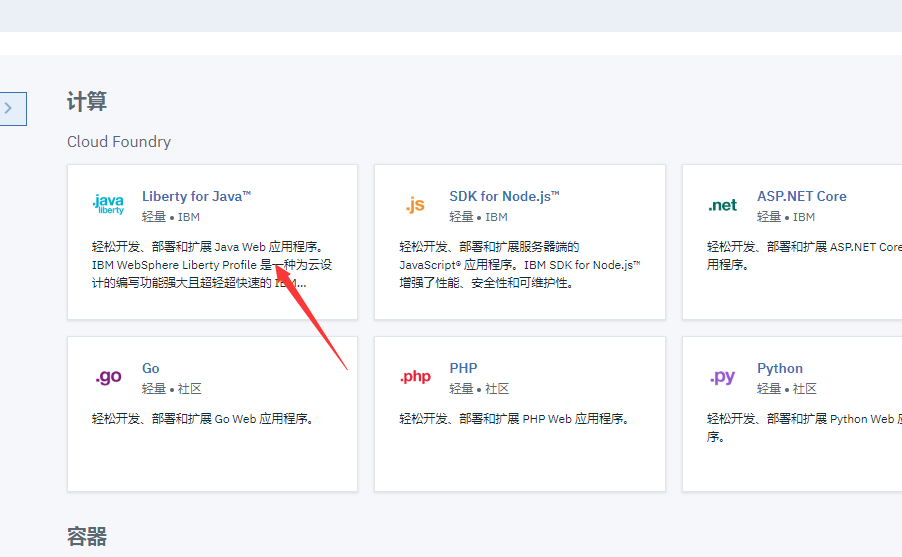
Task: Click '轻松开发、部署和扩展 Go Web 应用程序' text
Action: click(x=202, y=419)
